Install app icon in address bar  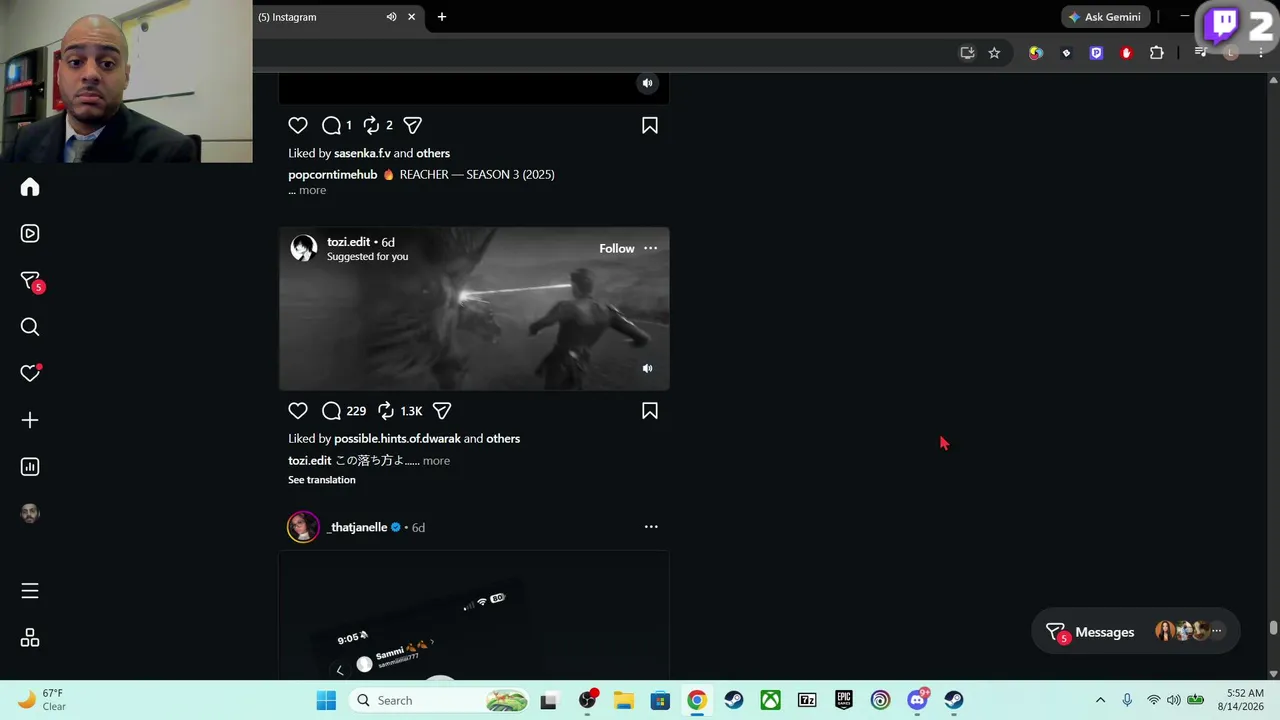(x=967, y=53)
